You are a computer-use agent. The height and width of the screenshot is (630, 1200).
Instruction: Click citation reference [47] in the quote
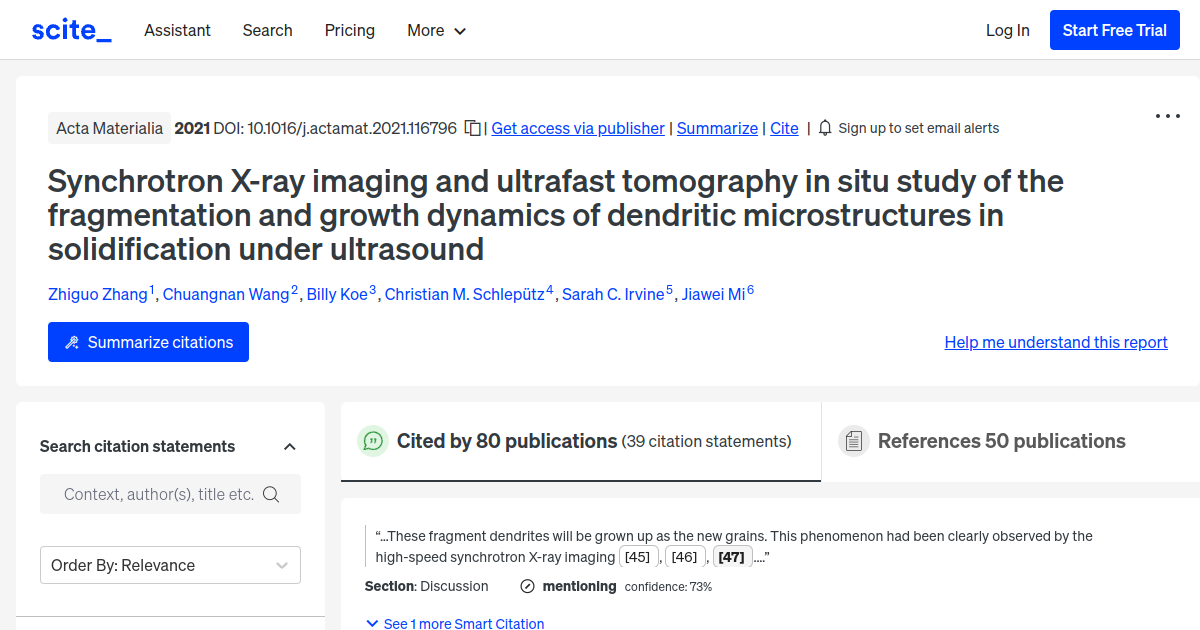pos(732,556)
